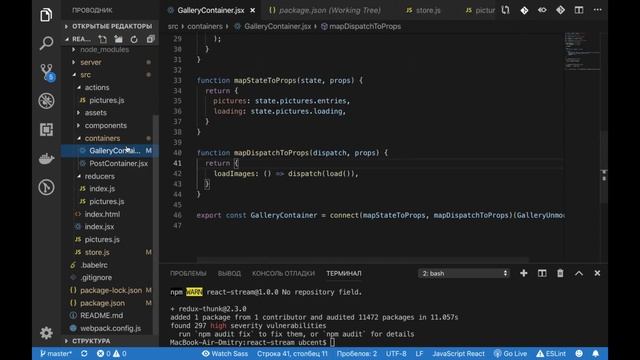The image size is (640, 360).
Task: Click the master branch indicator
Action: point(56,353)
